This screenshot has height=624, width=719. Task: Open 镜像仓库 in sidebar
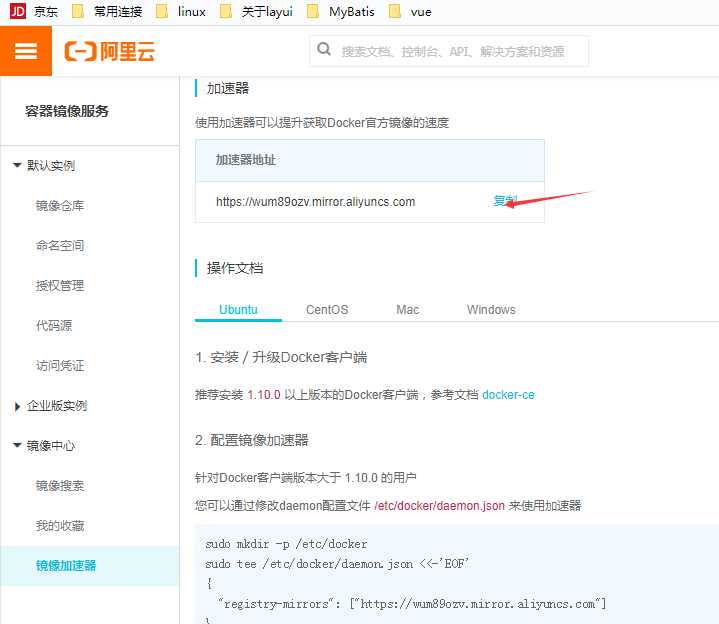tap(60, 205)
